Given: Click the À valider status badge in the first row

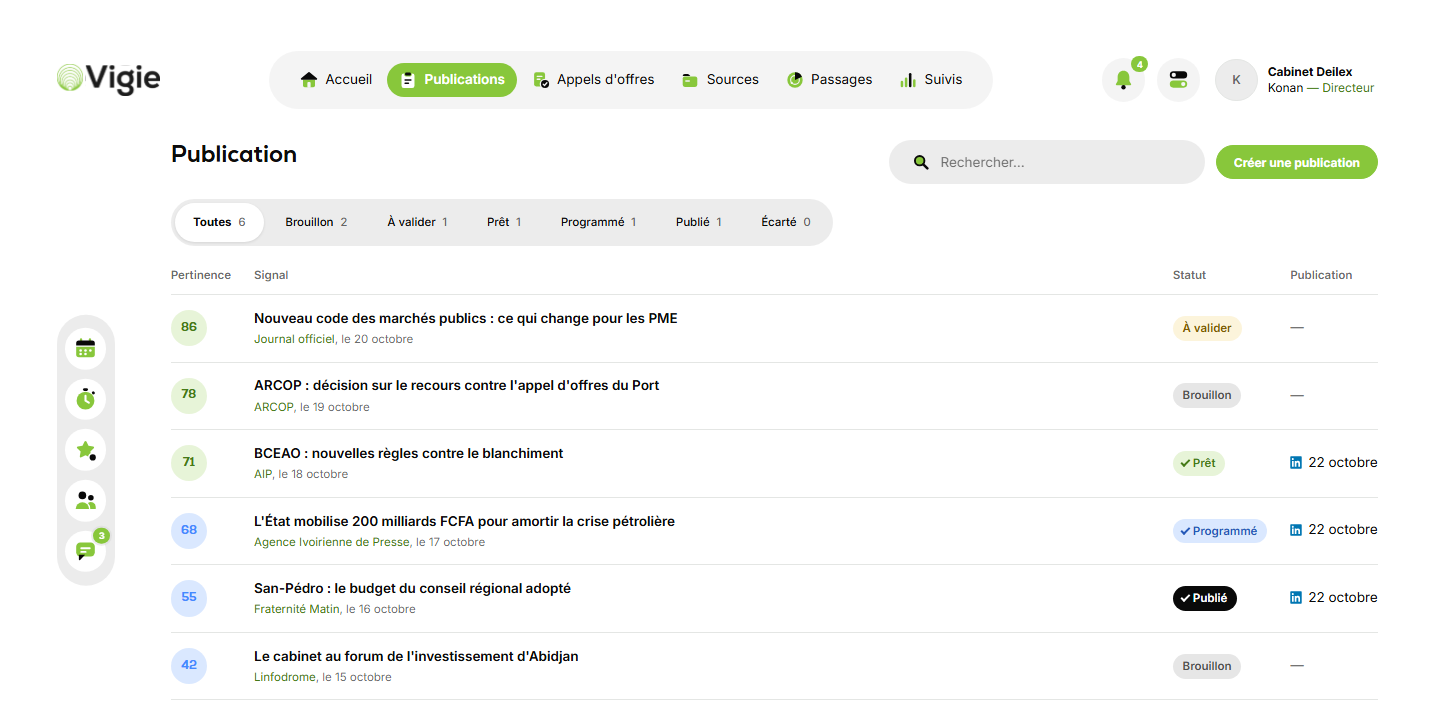Looking at the screenshot, I should click(1207, 328).
